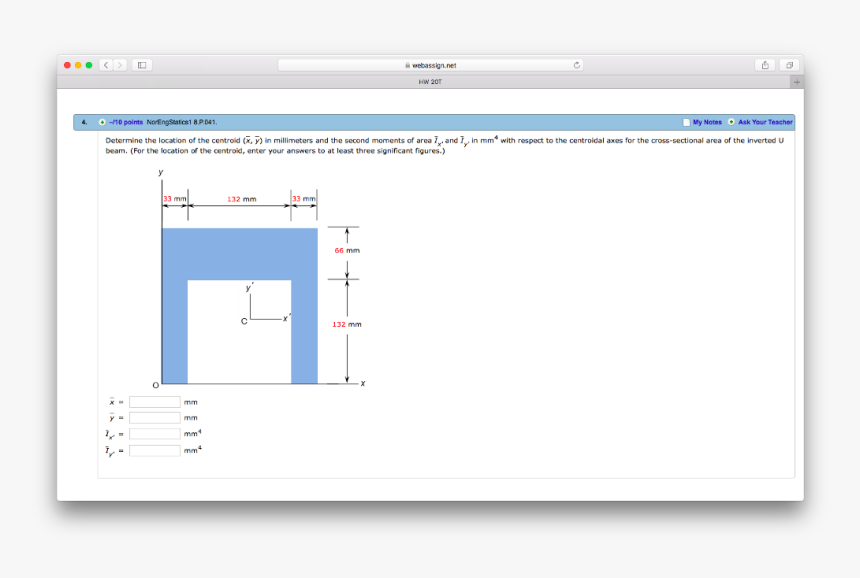Reload the page with the refresh icon
The width and height of the screenshot is (860, 578).
pos(576,65)
